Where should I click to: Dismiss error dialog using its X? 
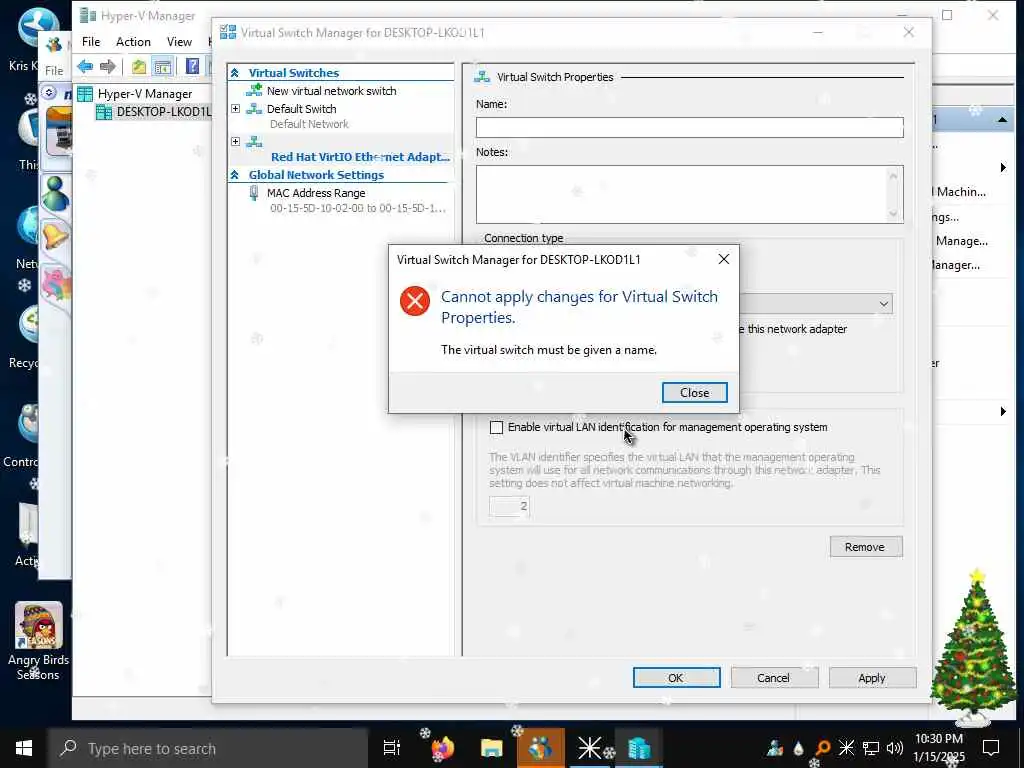(724, 259)
